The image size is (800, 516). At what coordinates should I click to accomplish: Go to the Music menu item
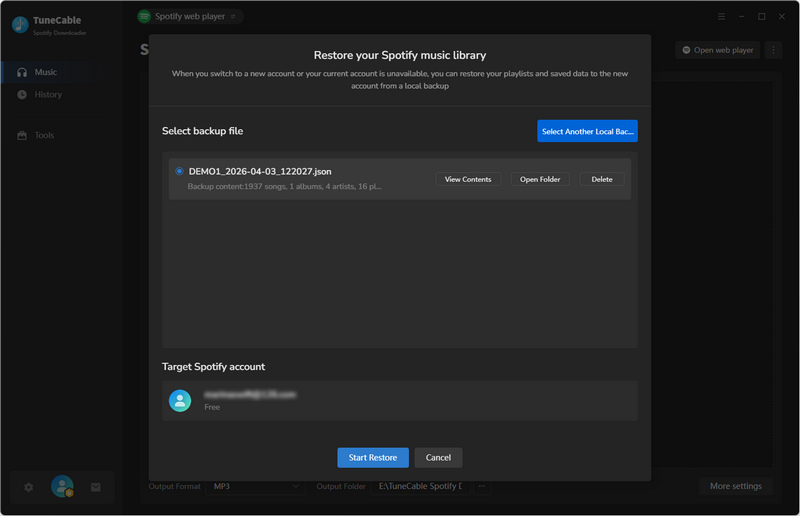[53, 72]
